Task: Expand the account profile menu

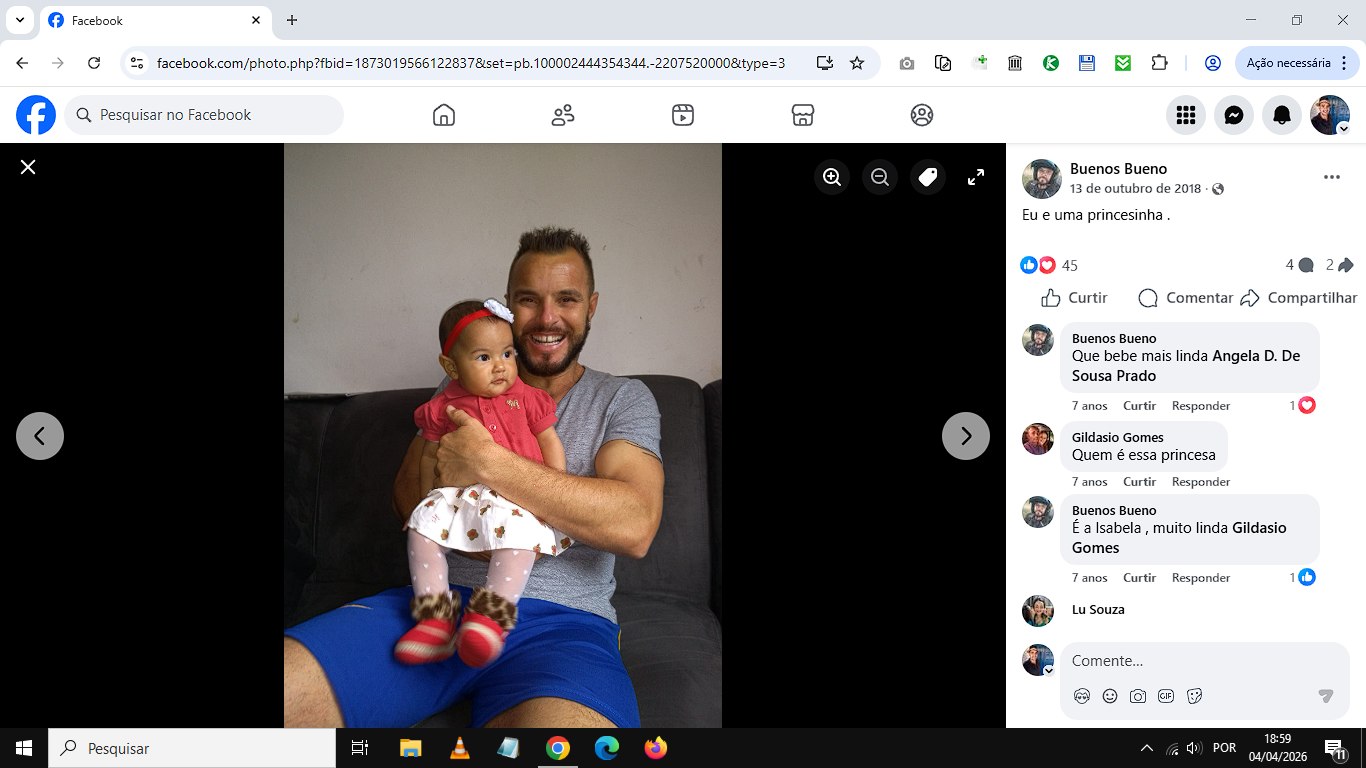Action: pos(1330,115)
